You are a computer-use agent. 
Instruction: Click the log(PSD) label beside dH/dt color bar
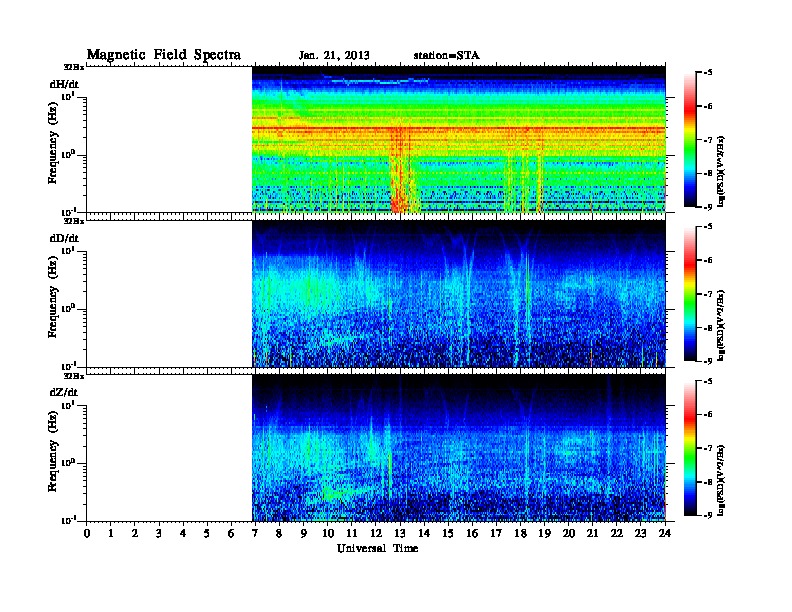pyautogui.click(x=721, y=171)
